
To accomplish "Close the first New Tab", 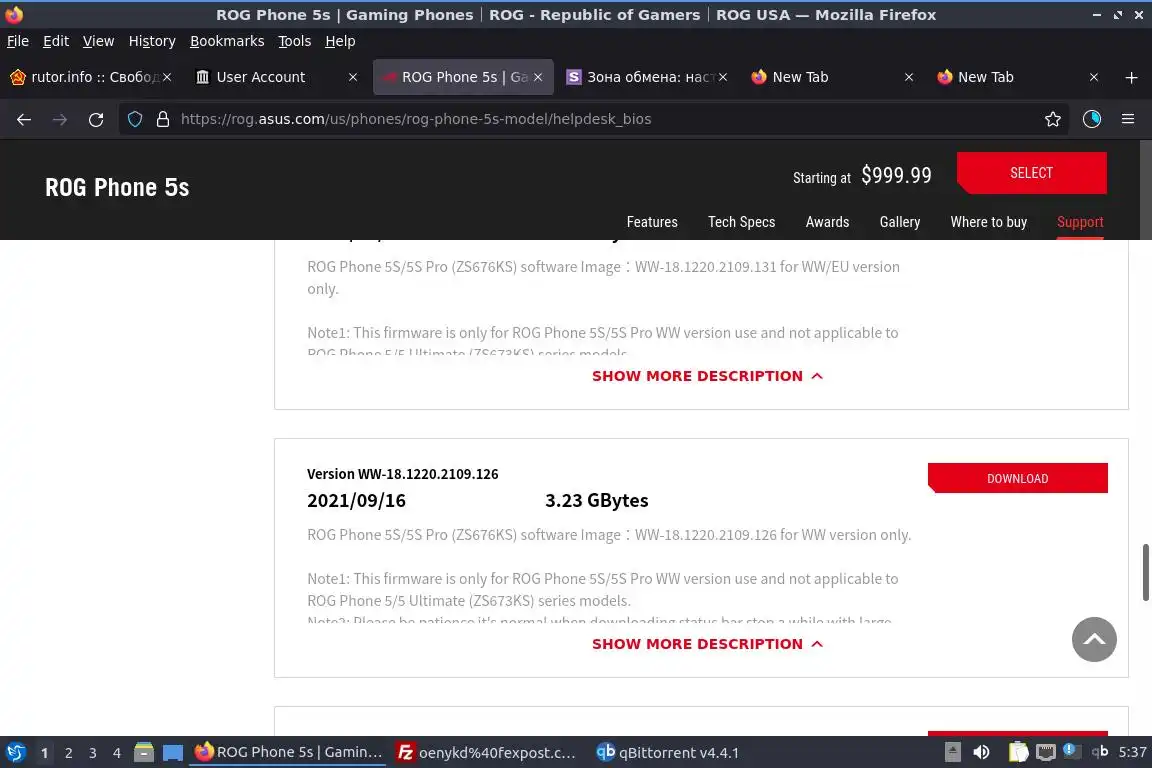I will 909,77.
